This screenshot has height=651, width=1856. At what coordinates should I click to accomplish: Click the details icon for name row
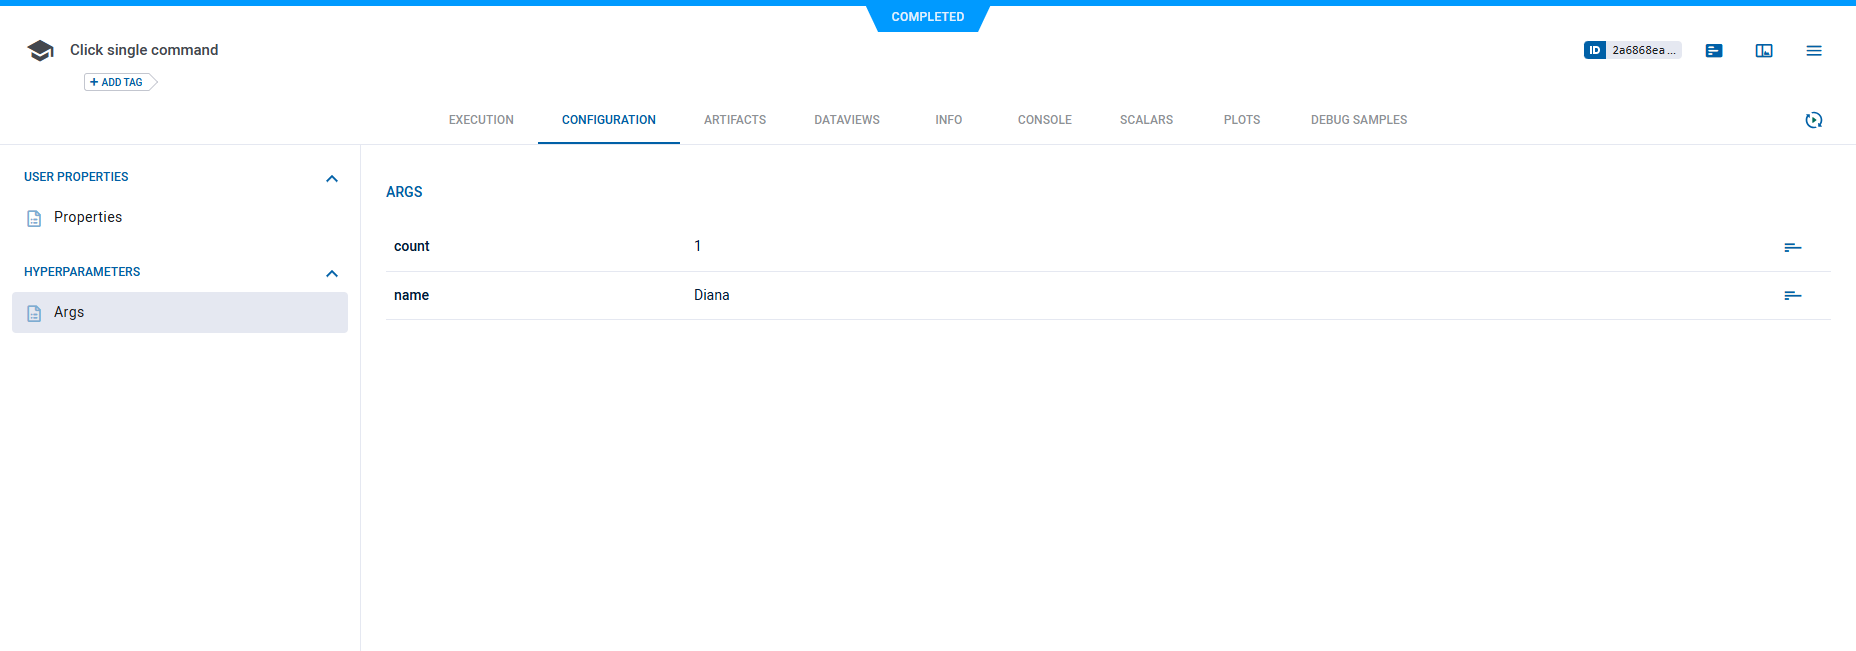coord(1792,295)
